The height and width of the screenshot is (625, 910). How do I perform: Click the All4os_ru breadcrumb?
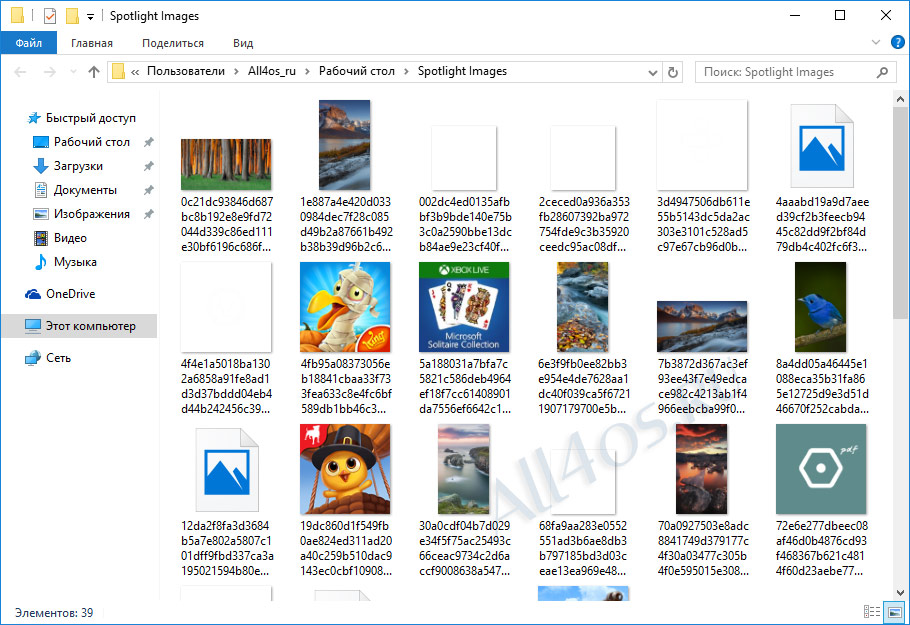272,71
